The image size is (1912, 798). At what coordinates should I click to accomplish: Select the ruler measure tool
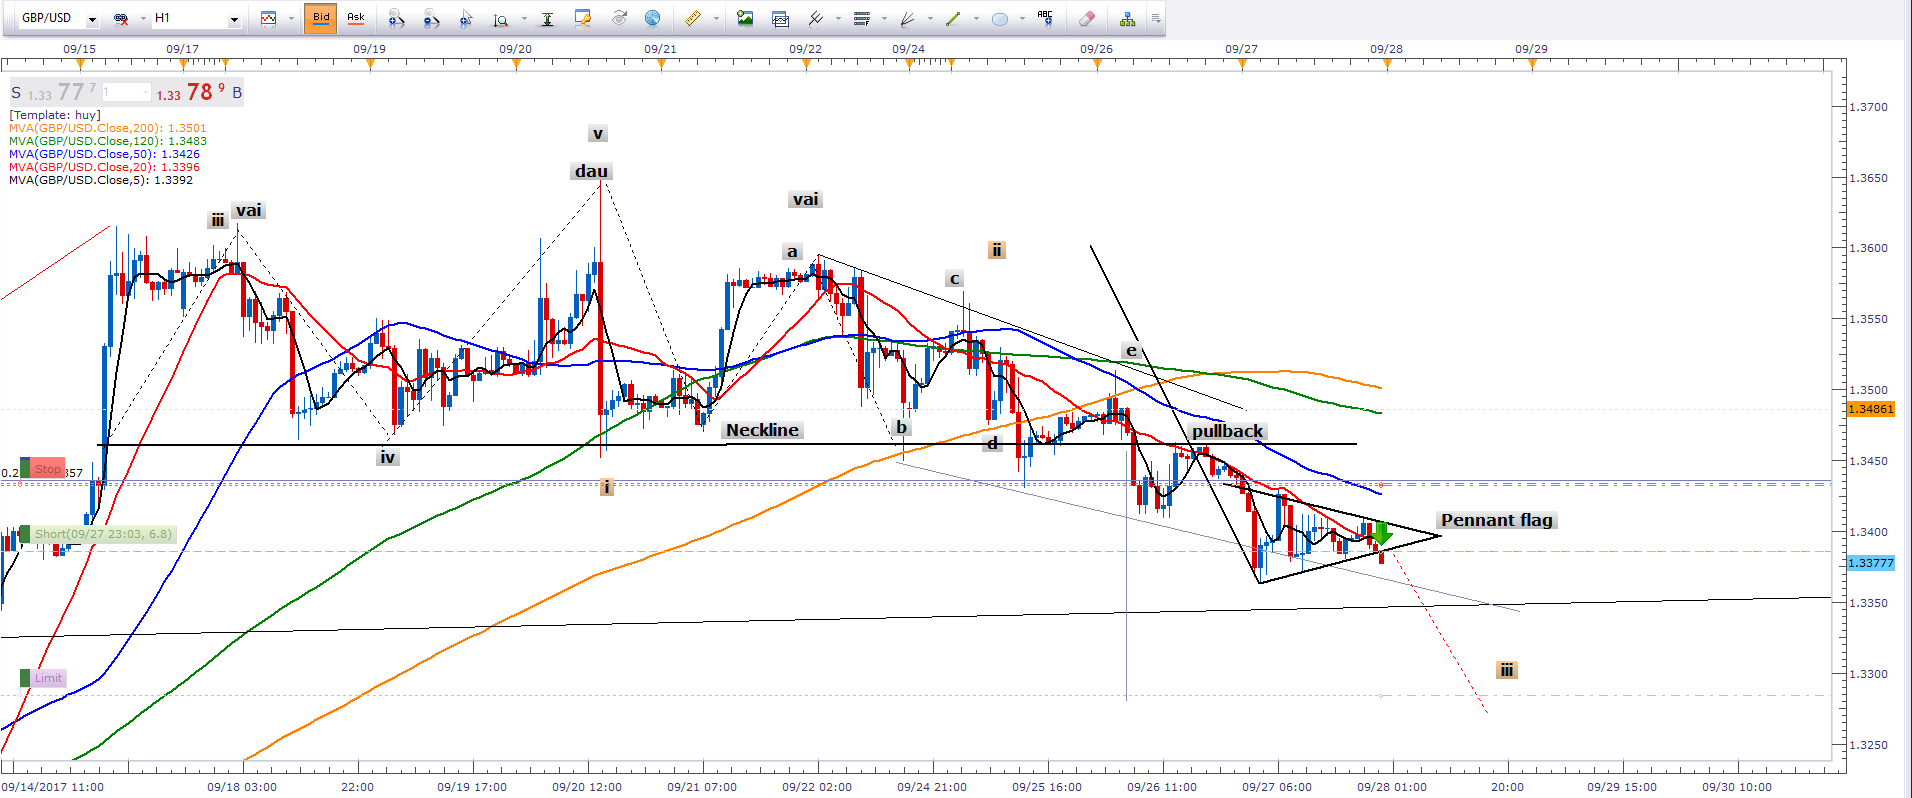pyautogui.click(x=692, y=18)
